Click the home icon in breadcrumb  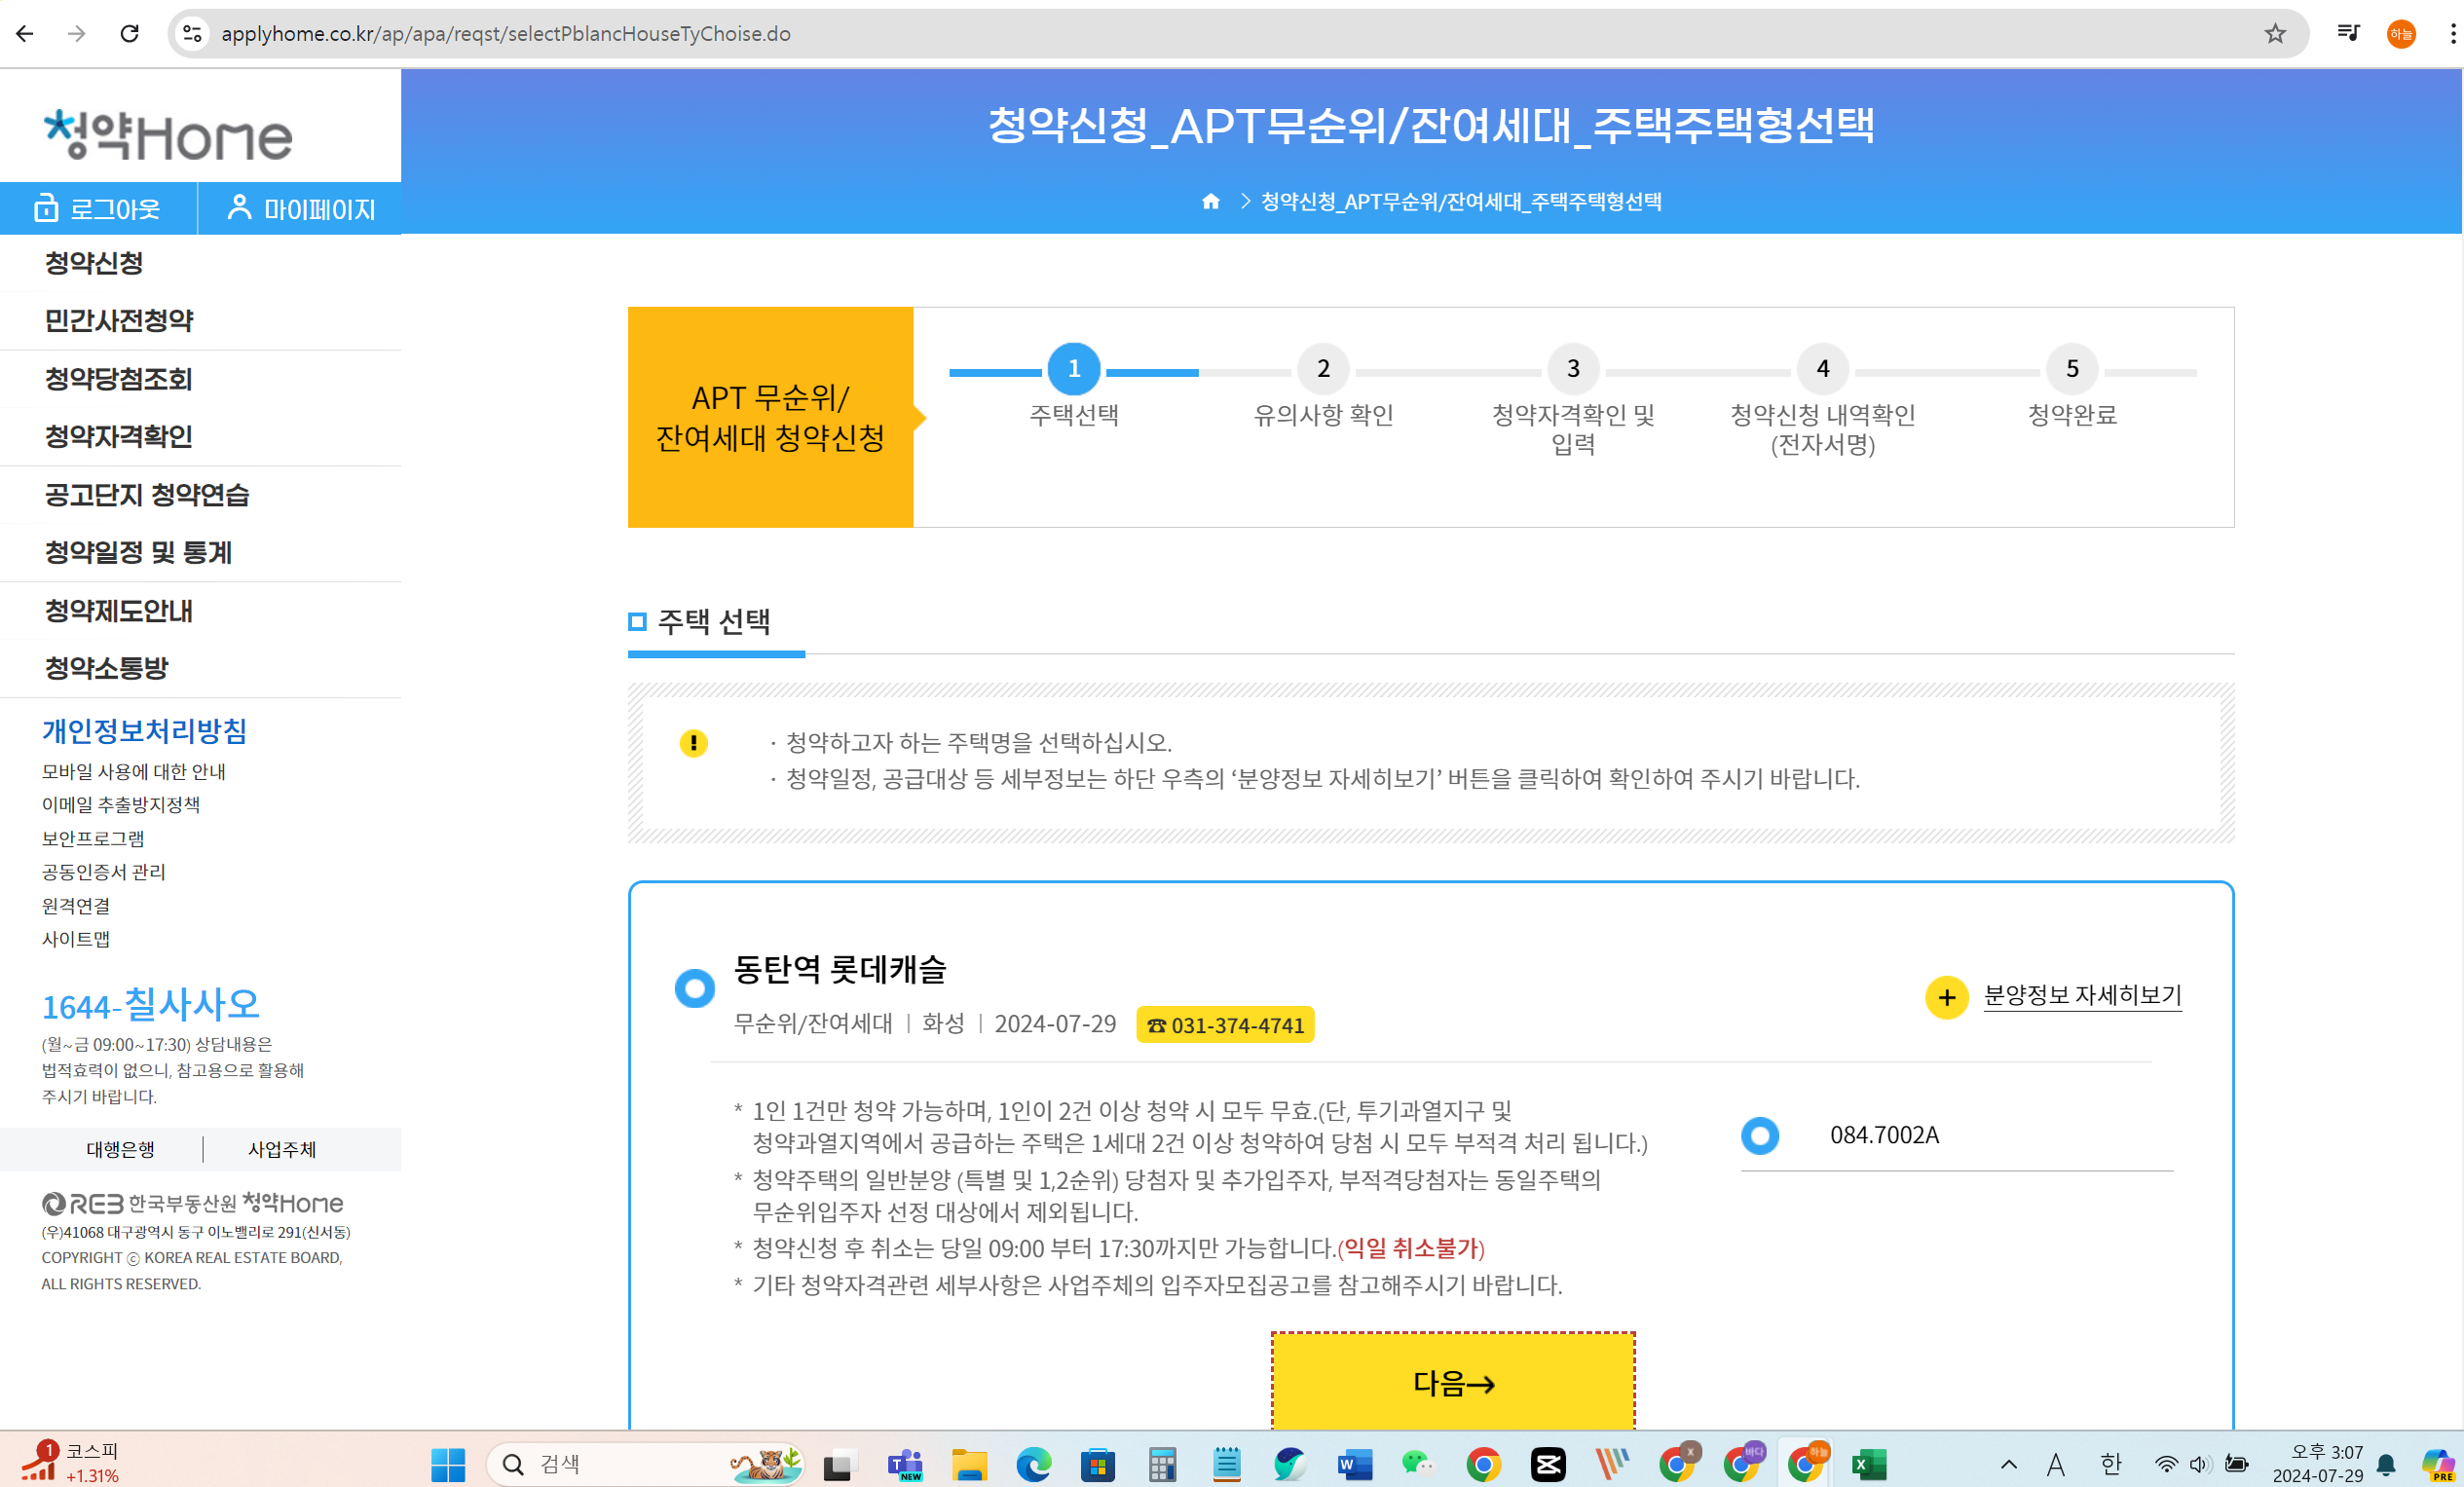[x=1210, y=201]
